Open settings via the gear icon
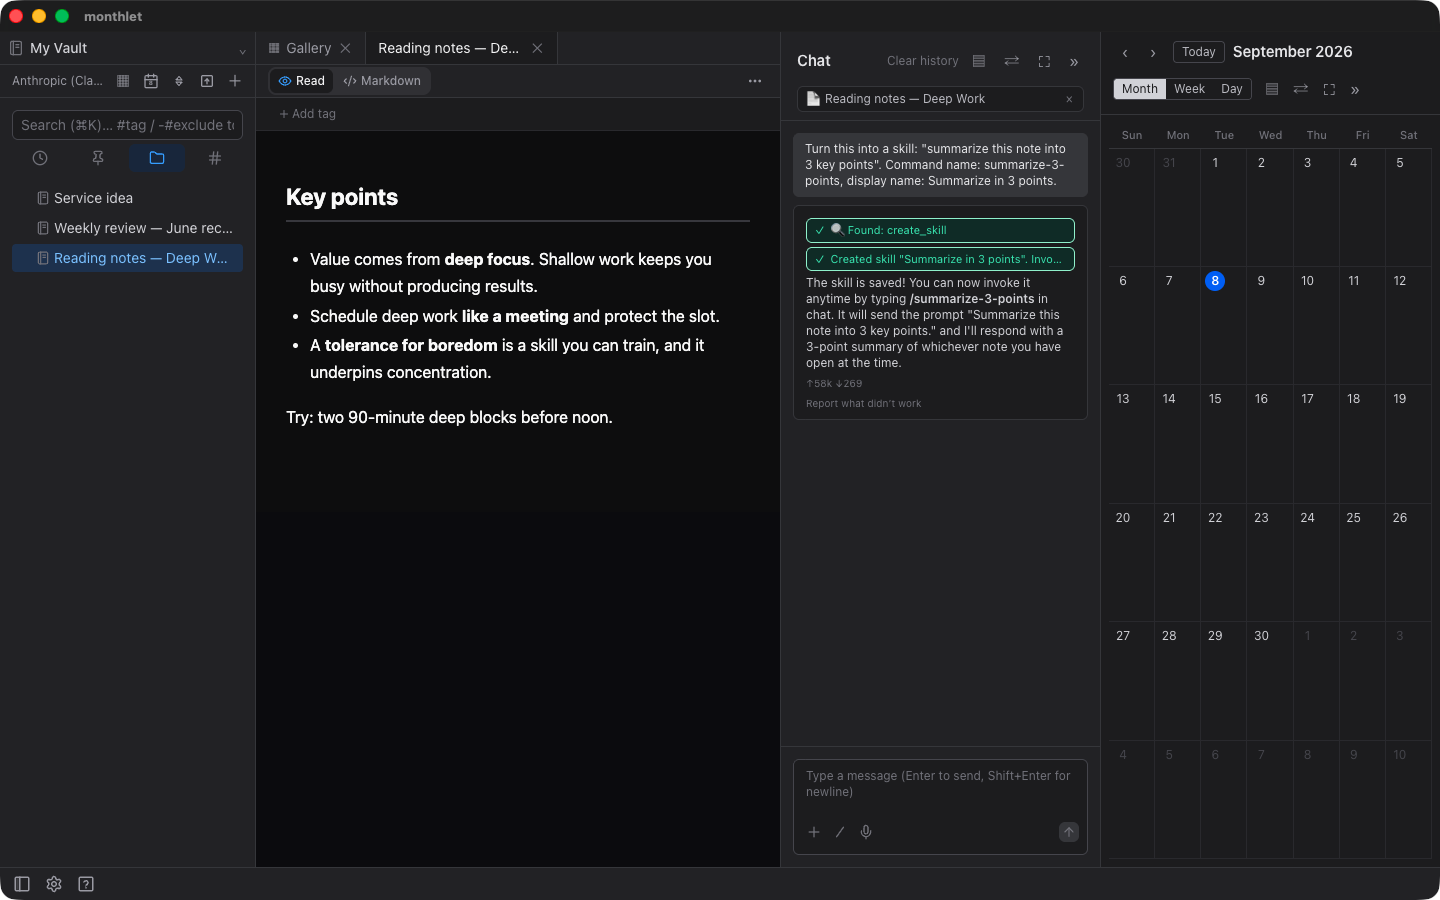Screen dimensions: 1440x900 [54, 884]
